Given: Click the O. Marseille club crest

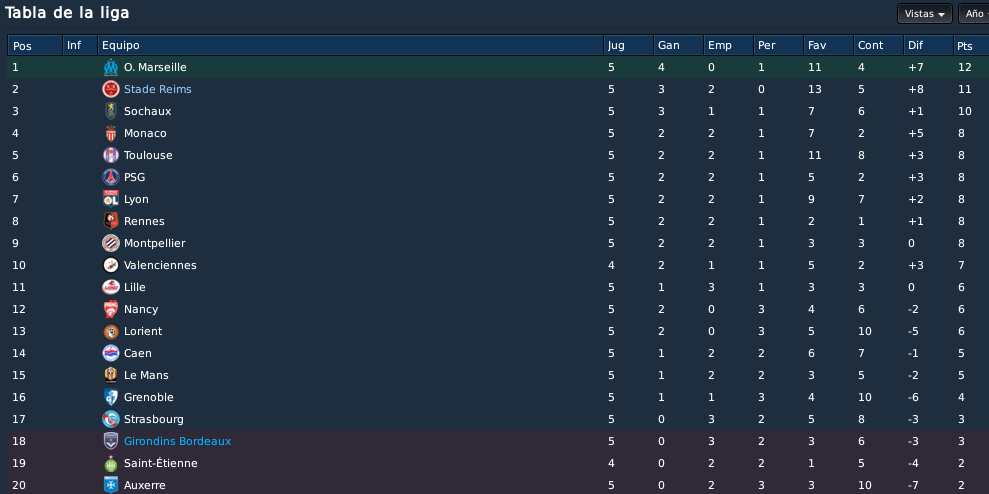Looking at the screenshot, I should pyautogui.click(x=111, y=68).
